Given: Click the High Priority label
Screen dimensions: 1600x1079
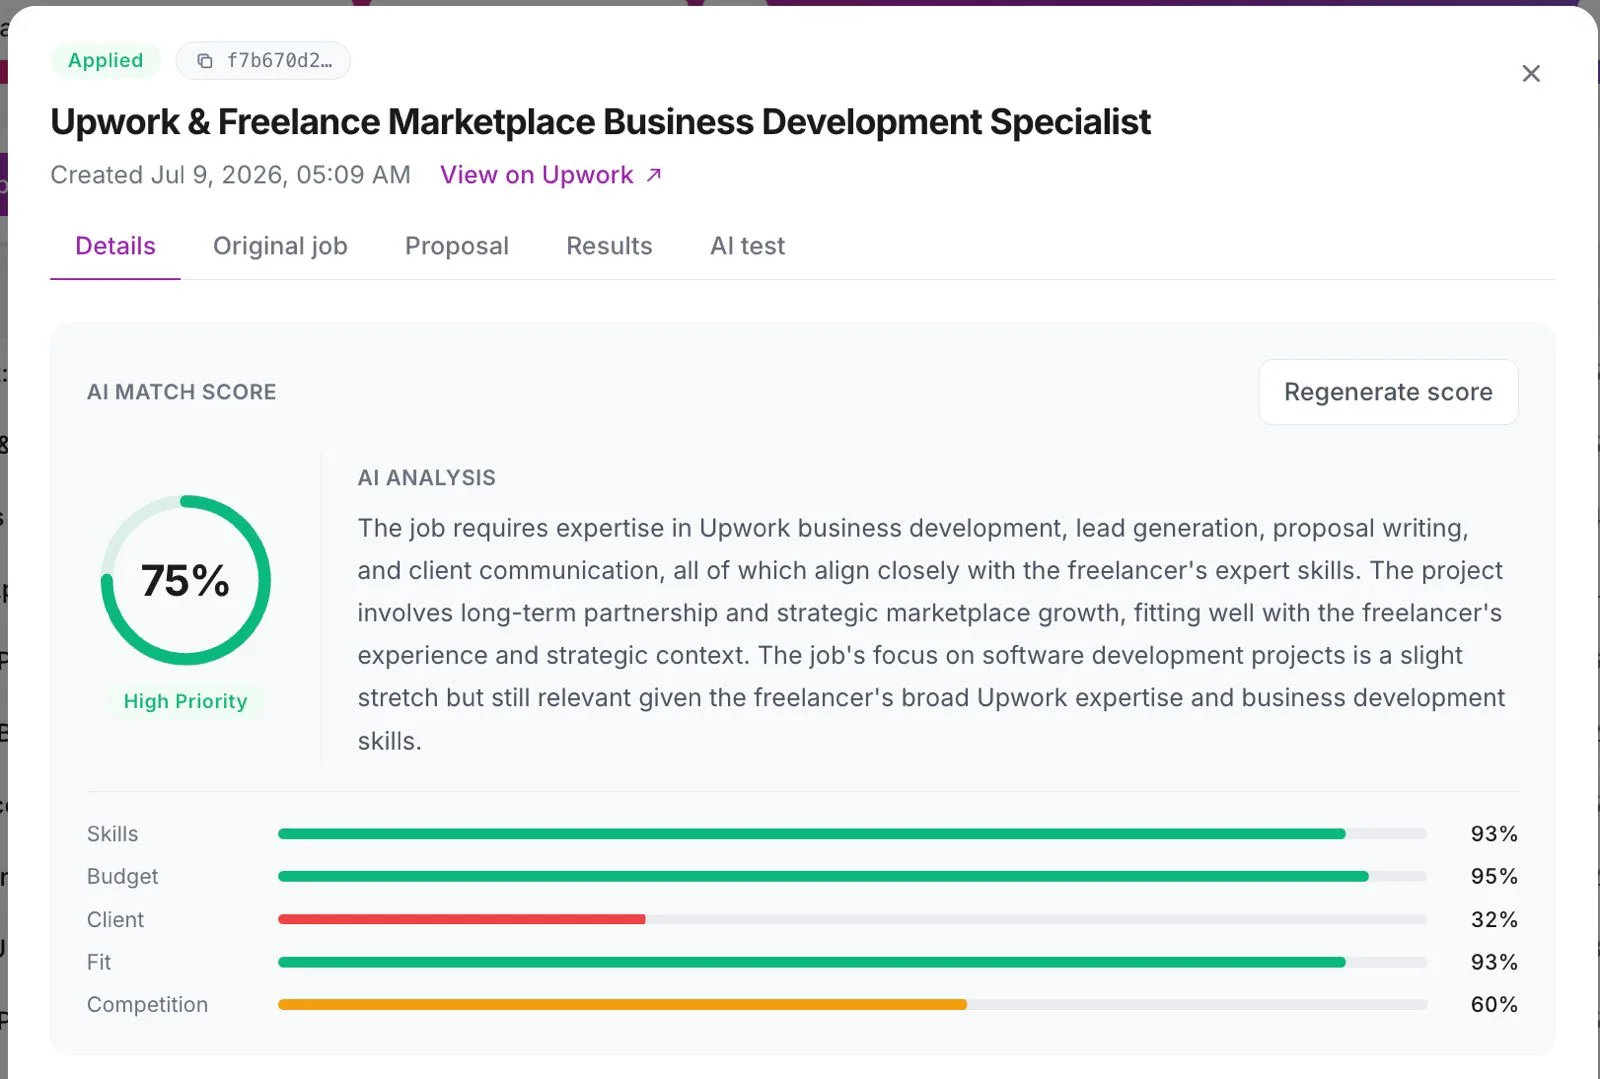Looking at the screenshot, I should [x=185, y=701].
